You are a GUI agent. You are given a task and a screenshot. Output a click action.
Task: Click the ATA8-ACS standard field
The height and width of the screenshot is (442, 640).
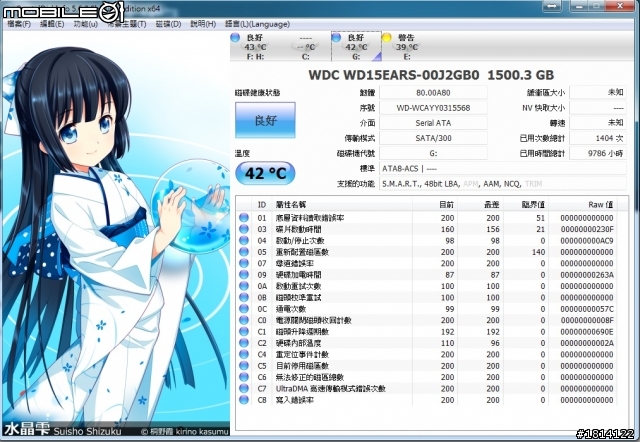[x=503, y=169]
